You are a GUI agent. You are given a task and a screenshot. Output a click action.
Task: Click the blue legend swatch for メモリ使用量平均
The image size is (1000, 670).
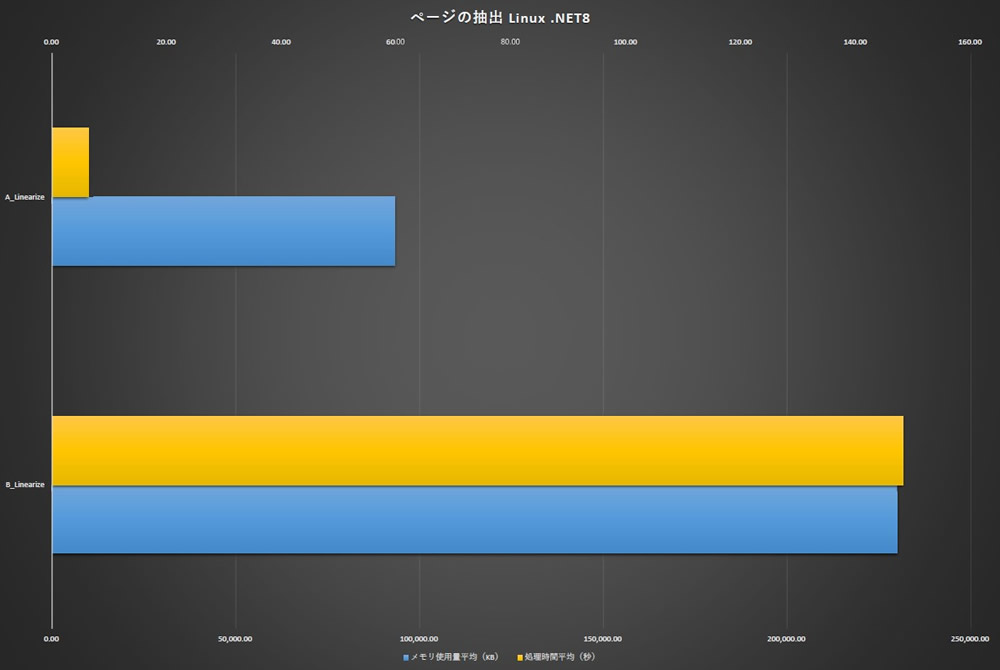(x=406, y=658)
